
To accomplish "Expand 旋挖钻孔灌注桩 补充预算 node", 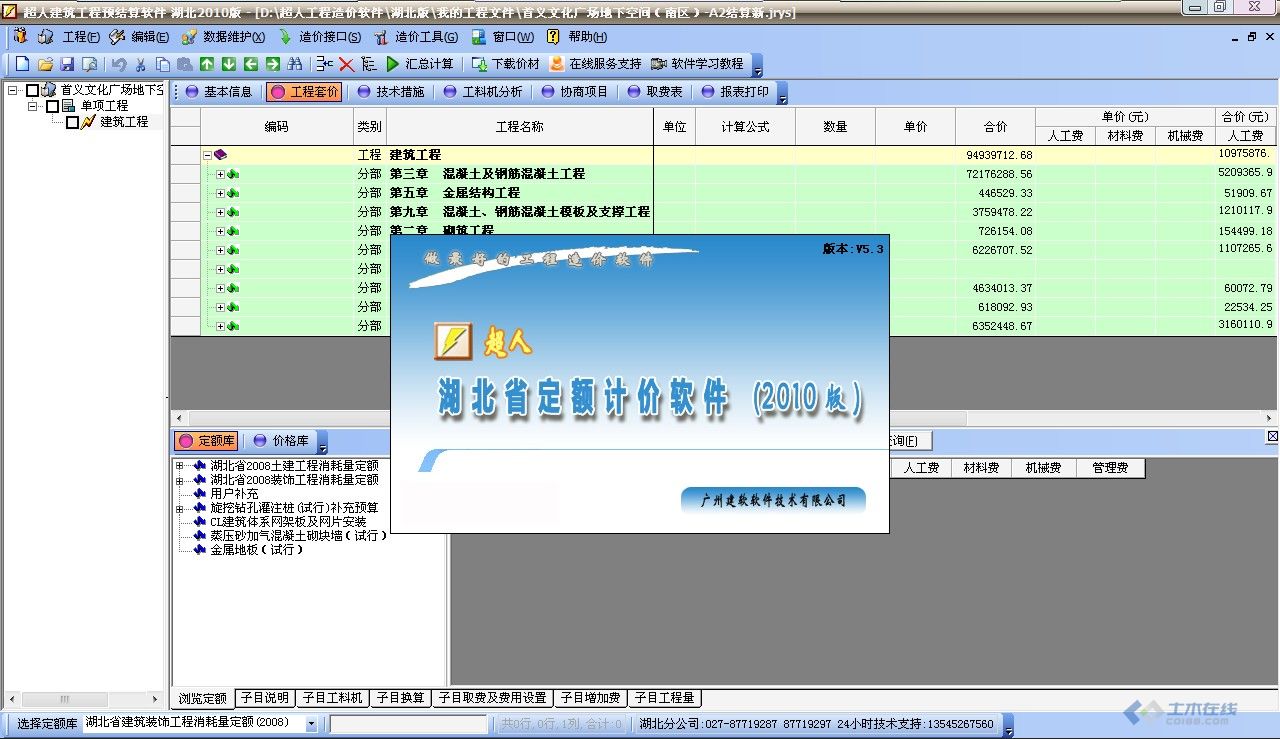I will pos(180,508).
